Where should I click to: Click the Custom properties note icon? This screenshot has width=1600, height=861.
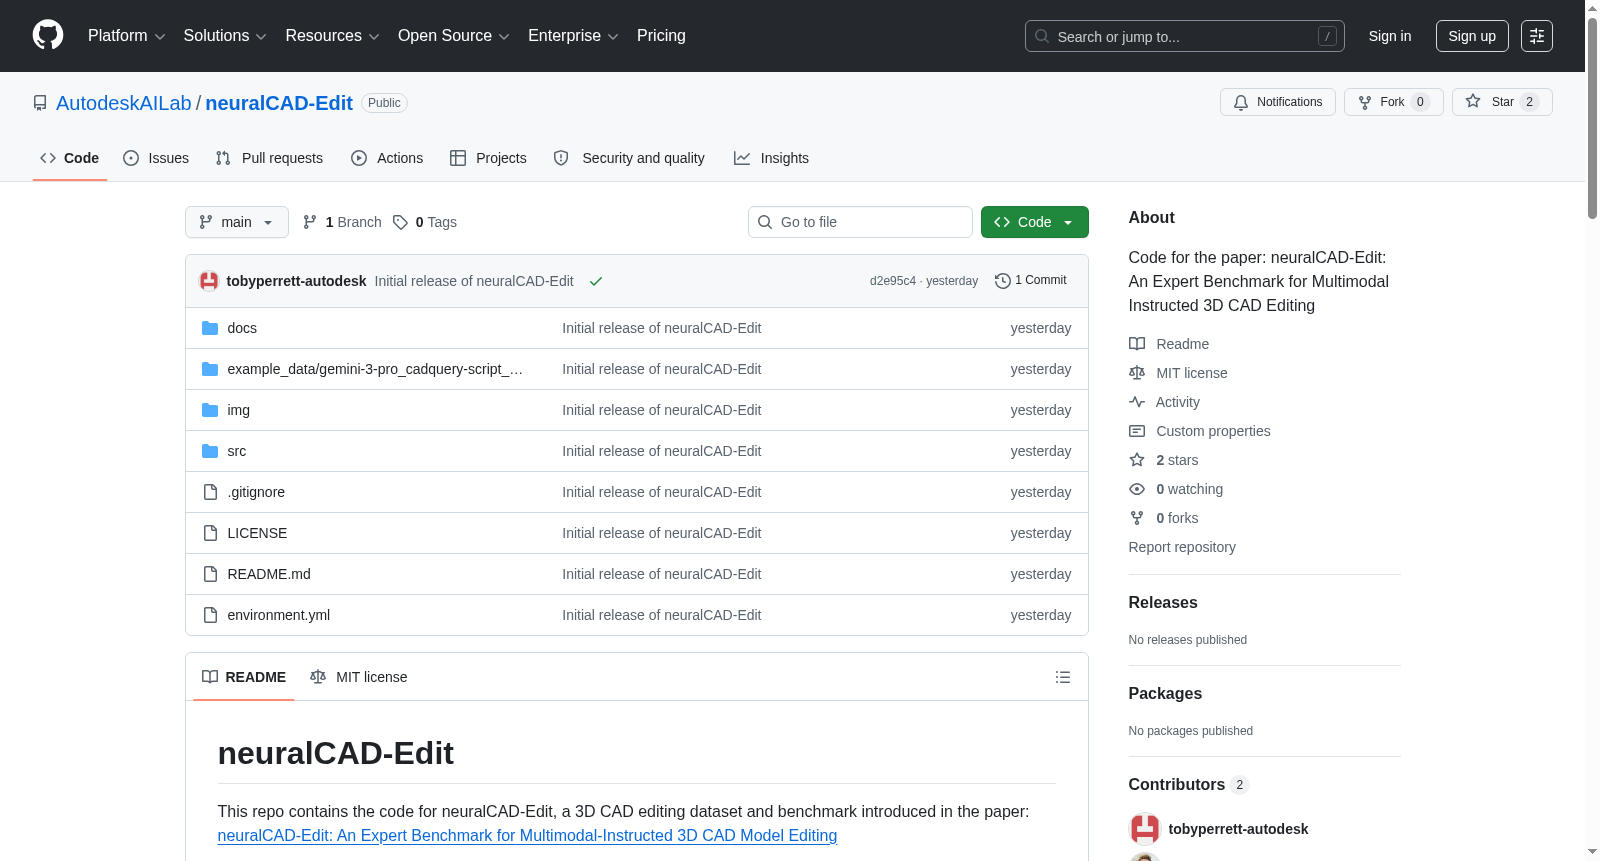[1137, 431]
